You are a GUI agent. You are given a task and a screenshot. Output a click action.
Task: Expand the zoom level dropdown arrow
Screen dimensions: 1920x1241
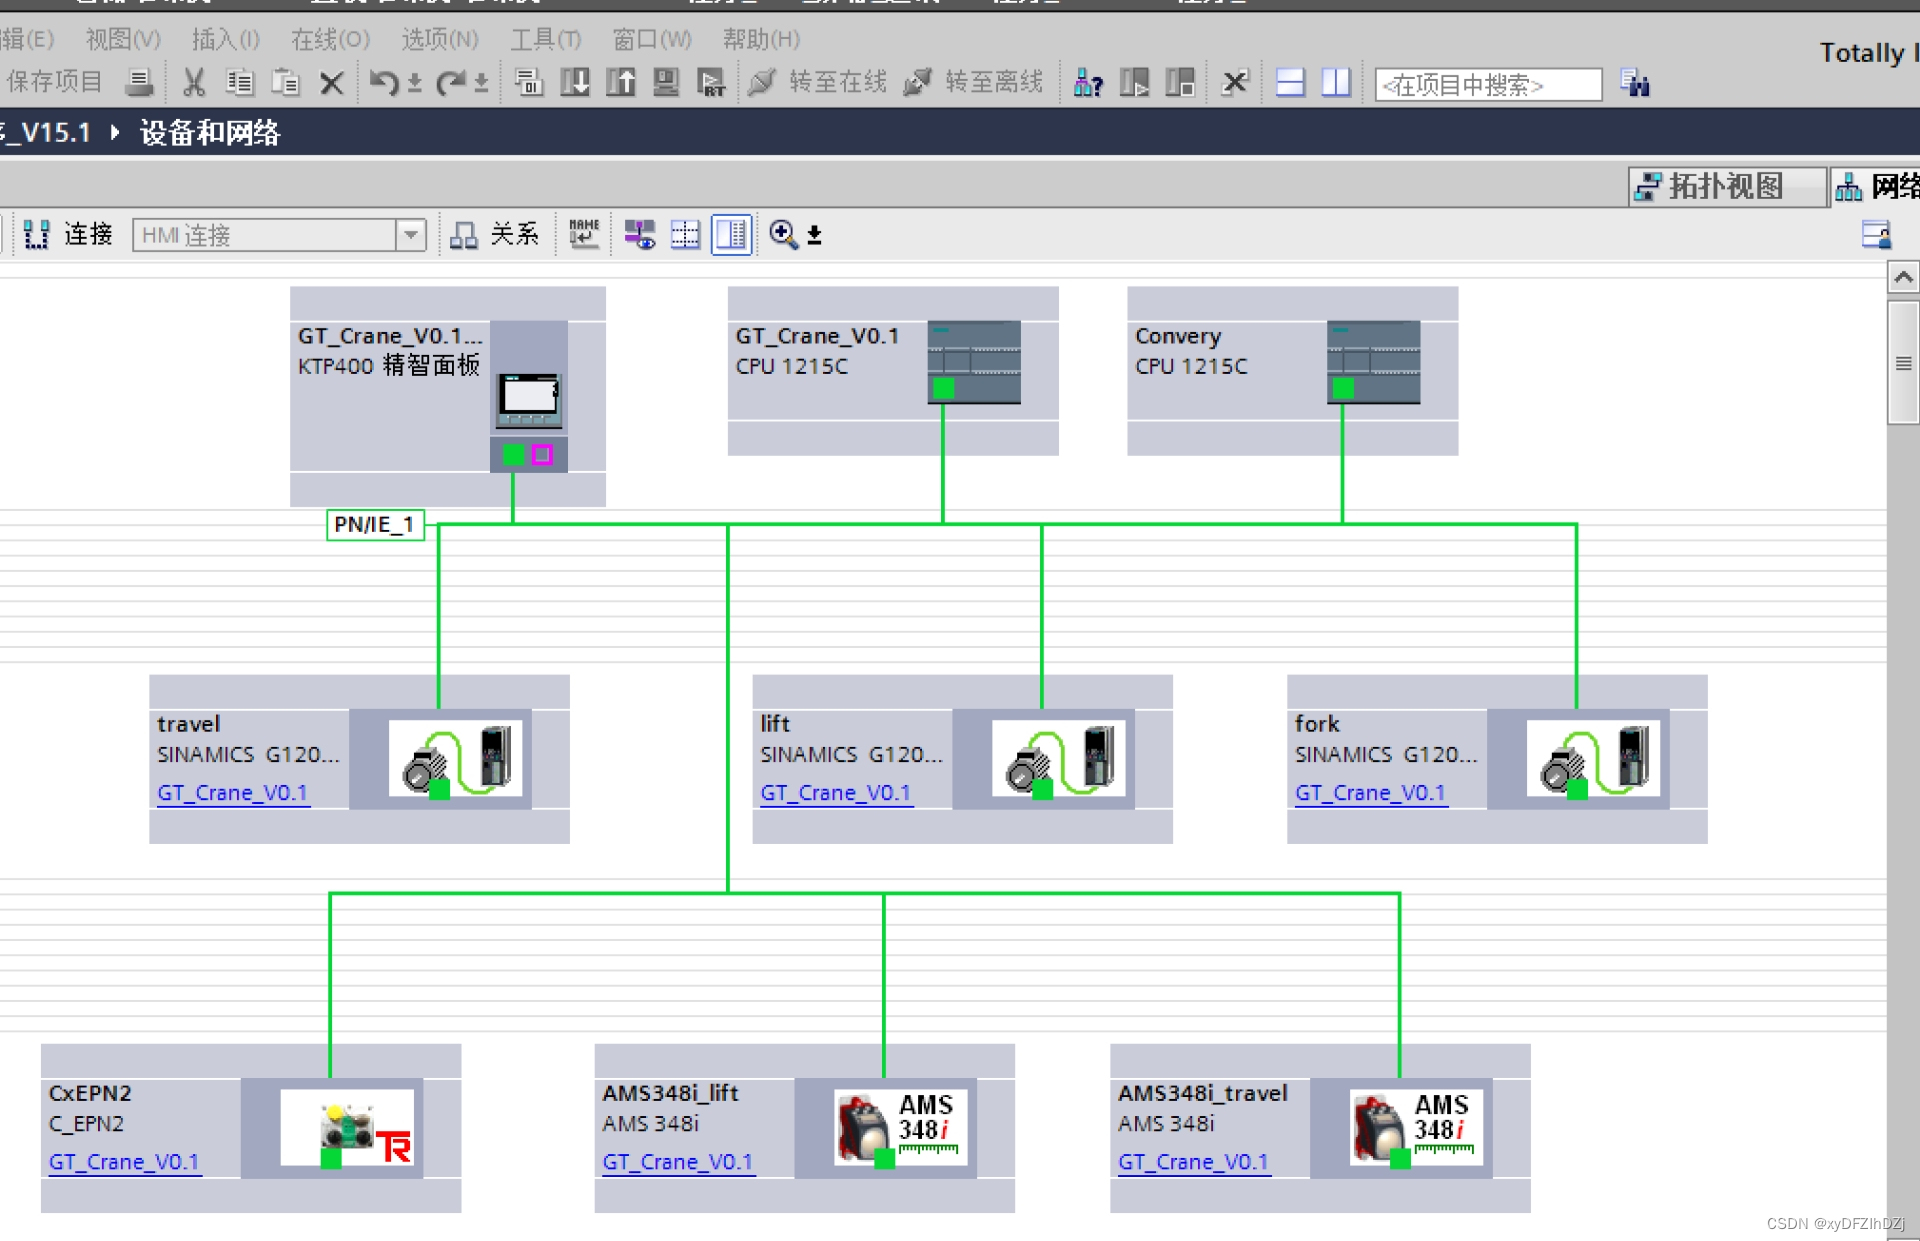[815, 236]
